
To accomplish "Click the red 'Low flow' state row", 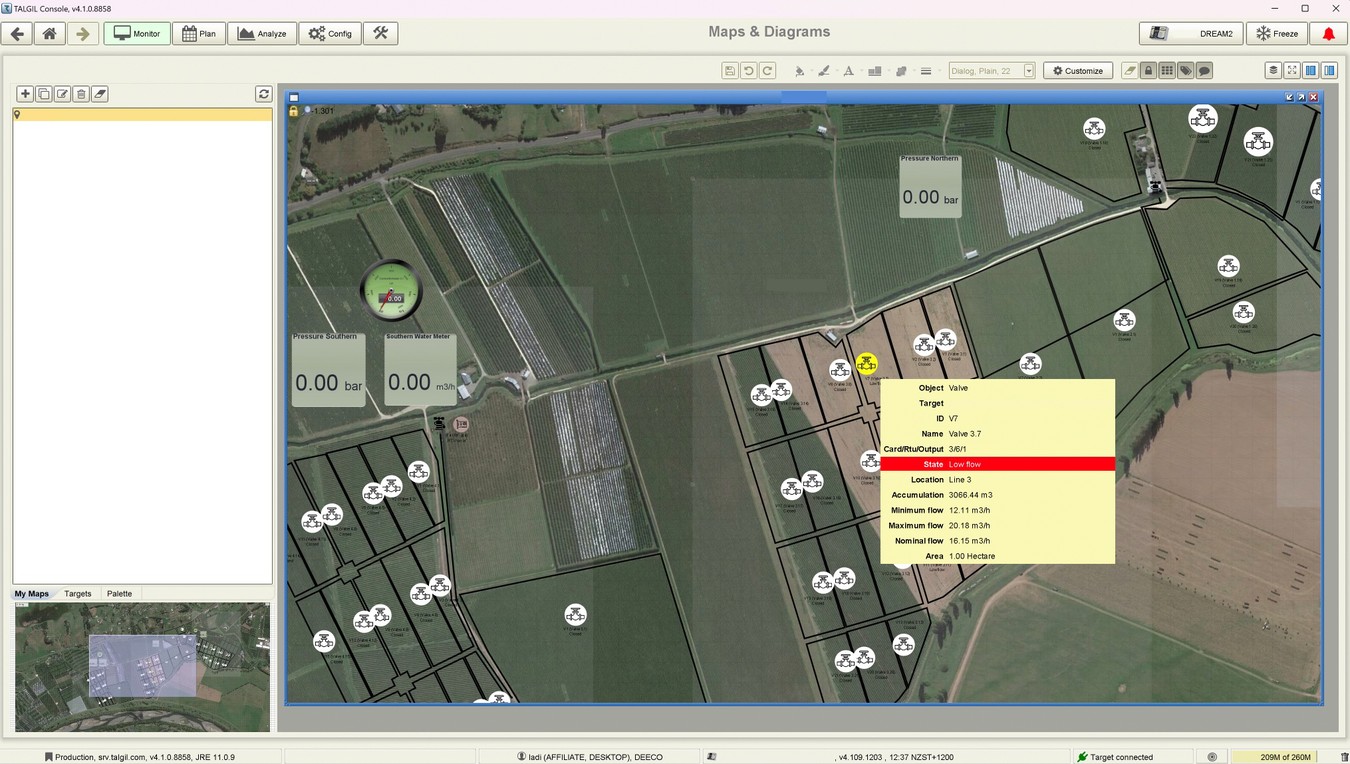I will (998, 464).
